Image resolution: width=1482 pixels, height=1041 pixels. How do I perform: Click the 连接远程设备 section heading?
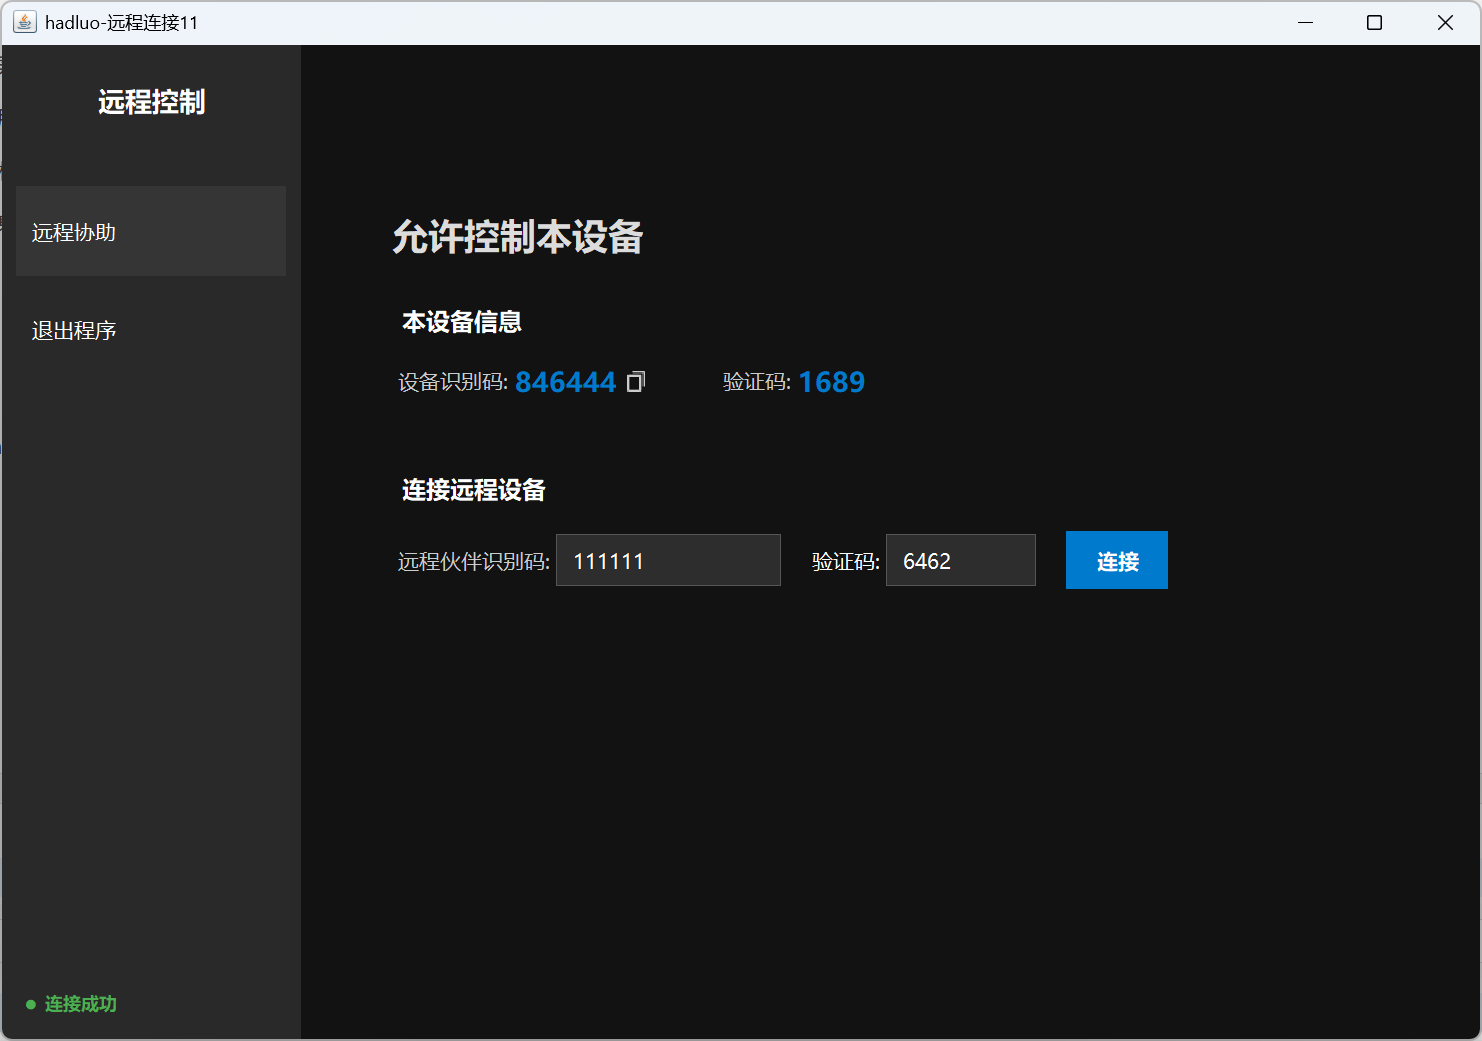tap(474, 490)
